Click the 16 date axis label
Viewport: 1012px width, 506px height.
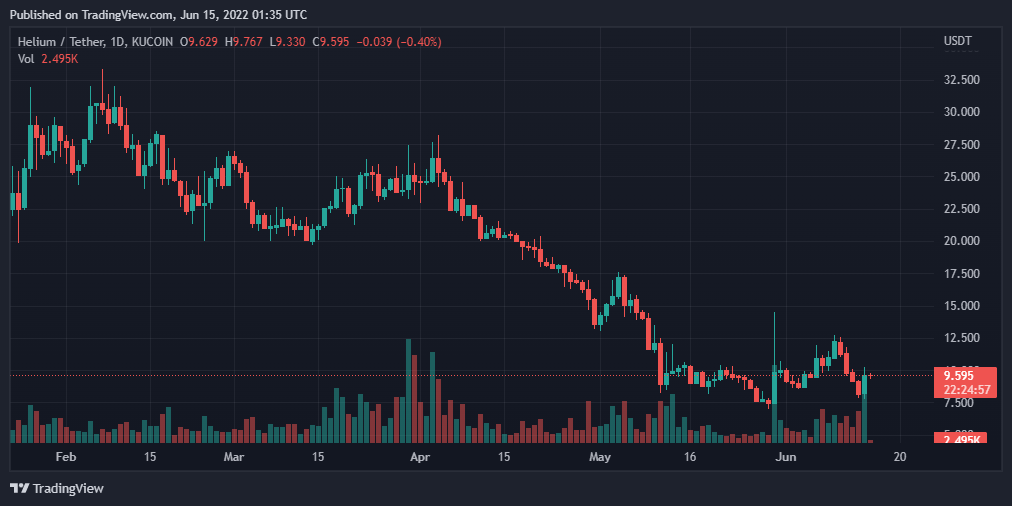[690, 457]
